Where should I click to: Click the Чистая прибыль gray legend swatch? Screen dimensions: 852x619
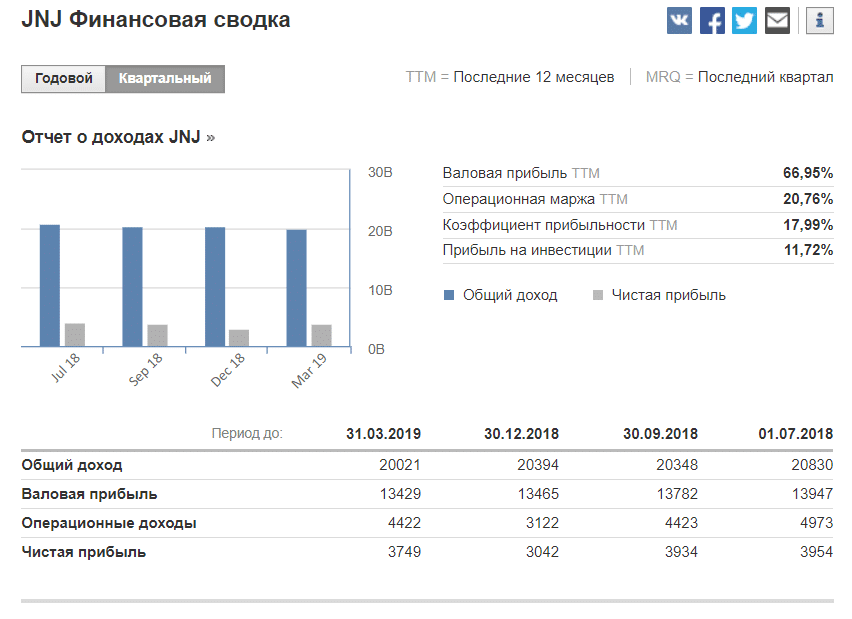pyautogui.click(x=598, y=295)
